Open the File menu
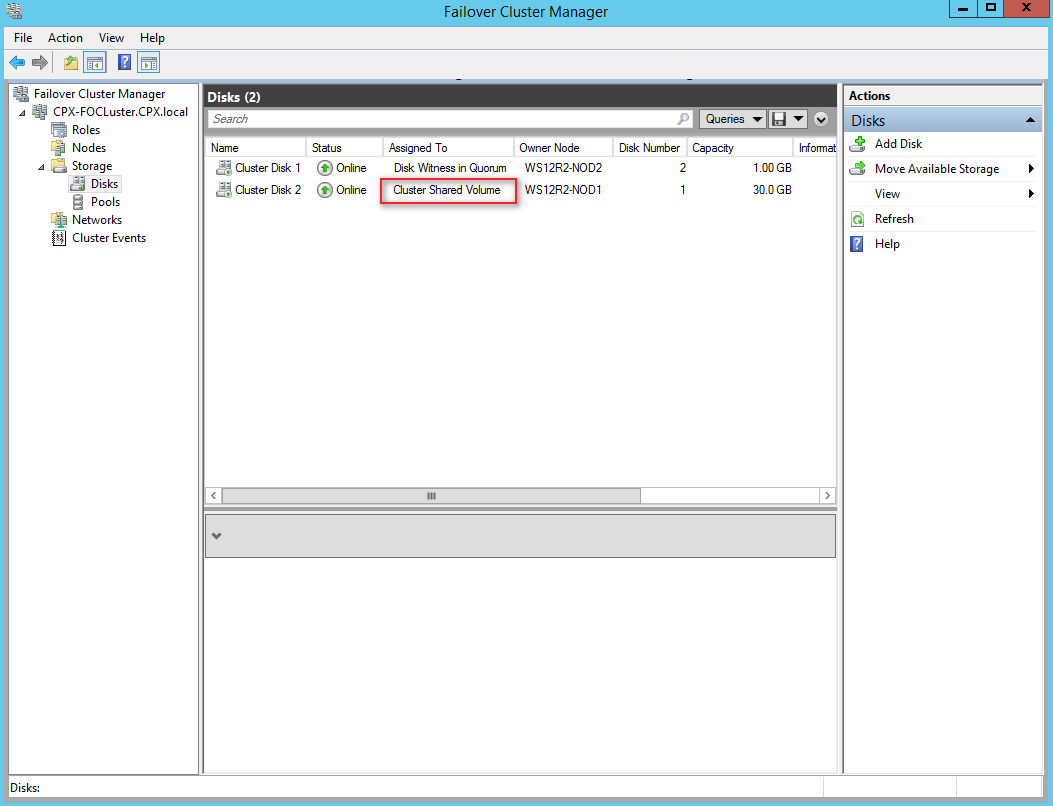 (23, 38)
